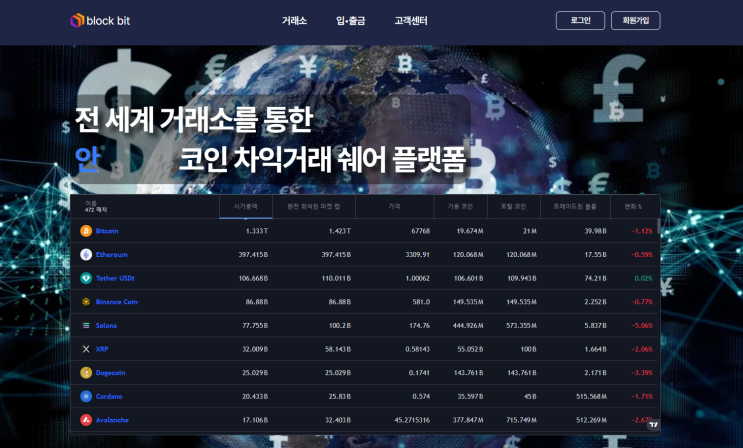The height and width of the screenshot is (448, 743).
Task: Select Bitcoin market cap 1.333T
Action: tap(257, 231)
